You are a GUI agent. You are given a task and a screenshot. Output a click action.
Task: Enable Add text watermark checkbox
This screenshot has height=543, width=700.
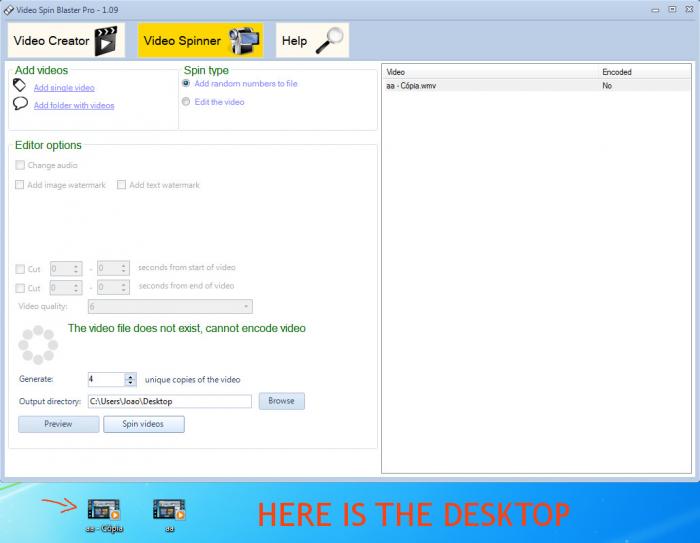pos(121,185)
